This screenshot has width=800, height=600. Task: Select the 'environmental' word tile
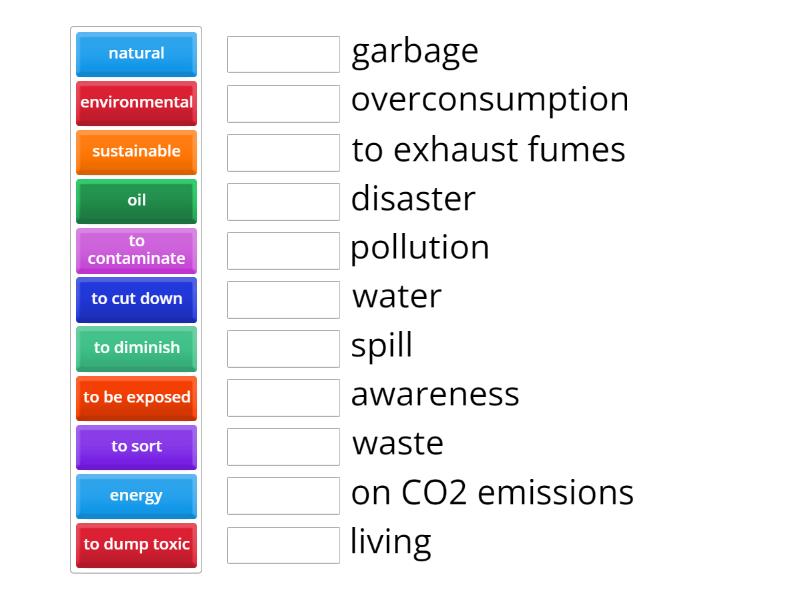136,103
